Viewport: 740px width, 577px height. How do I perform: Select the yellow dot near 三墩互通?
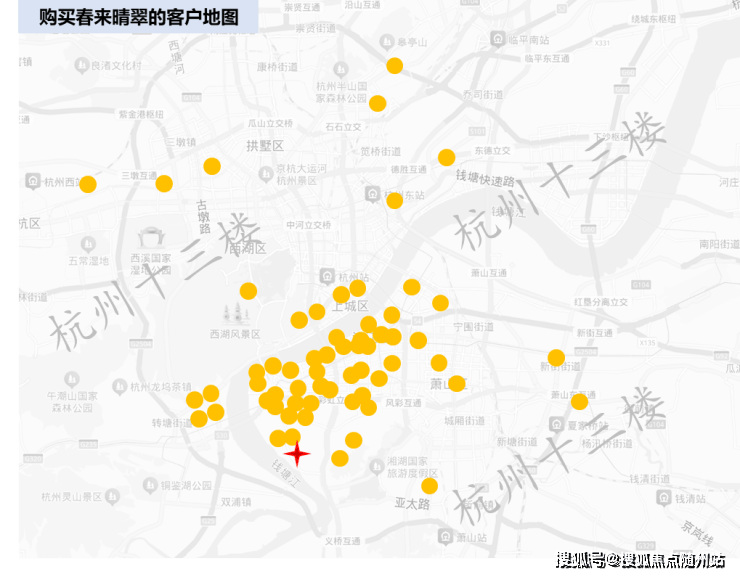164,183
